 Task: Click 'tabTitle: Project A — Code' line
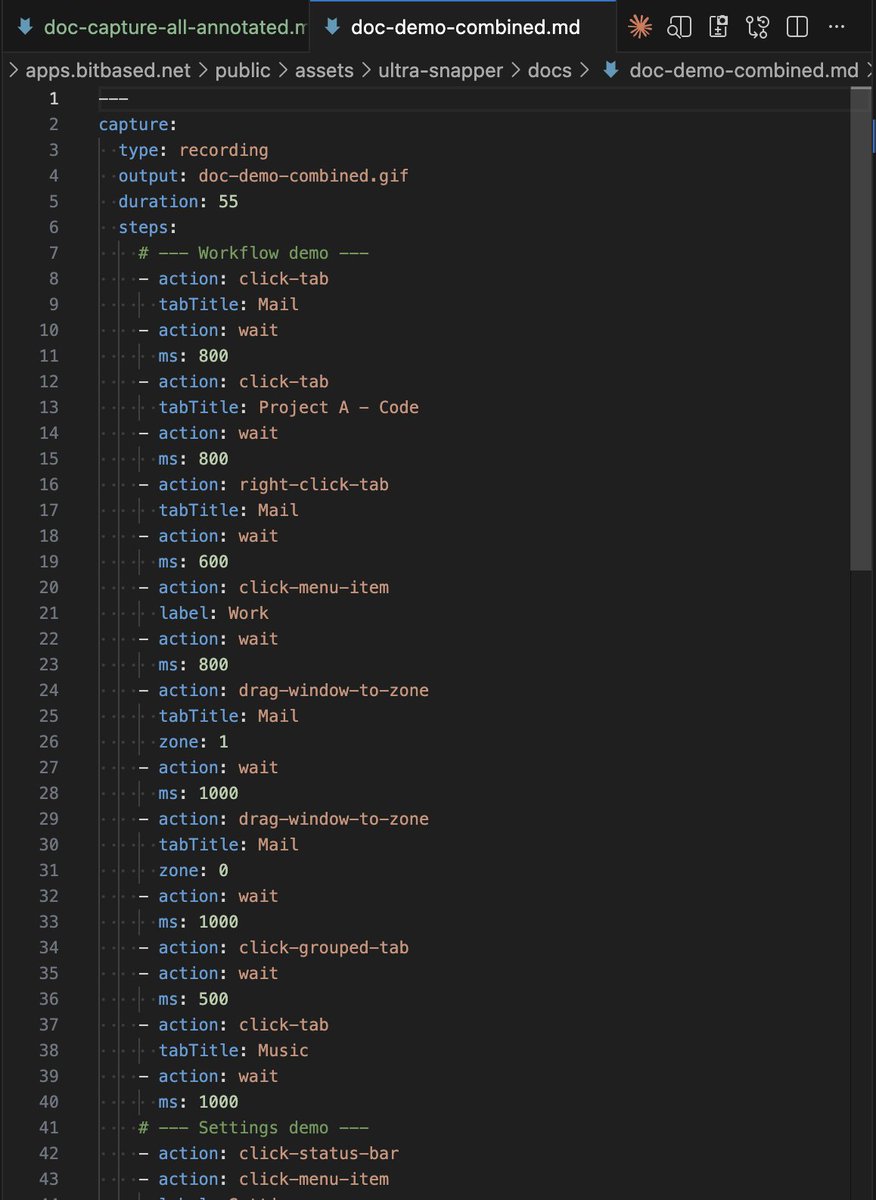288,407
